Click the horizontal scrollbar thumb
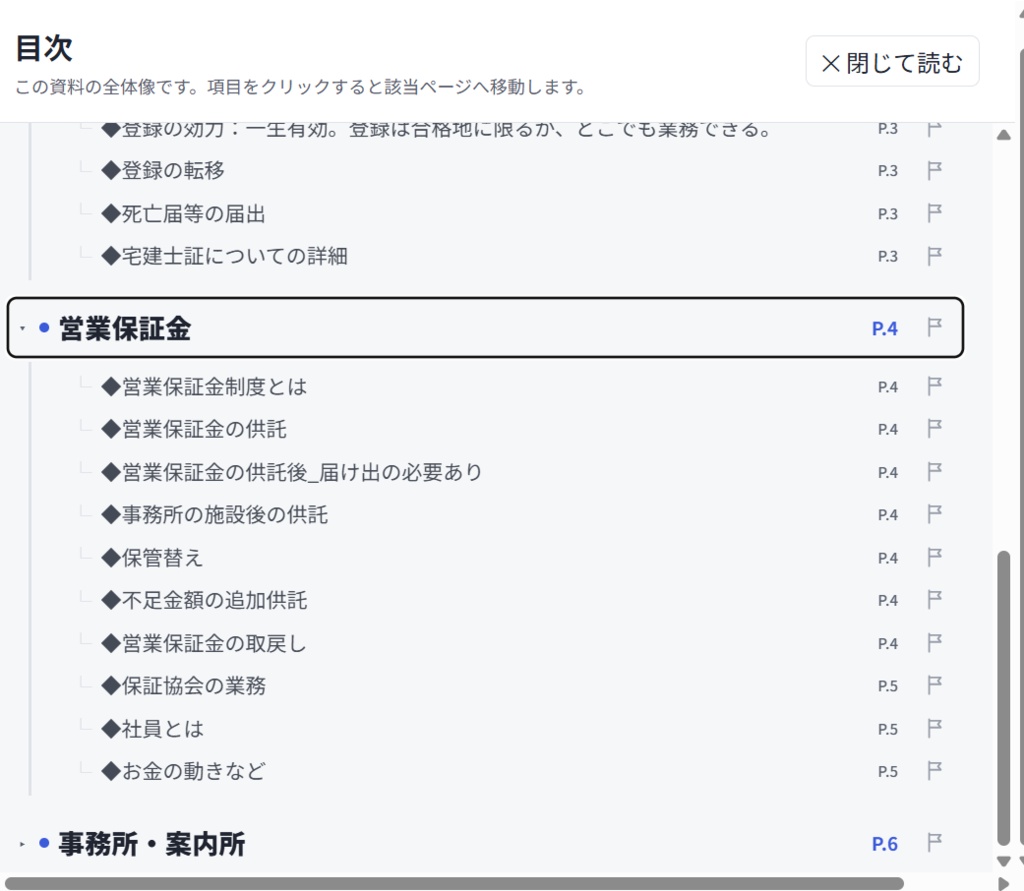The height and width of the screenshot is (891, 1024). (x=454, y=883)
